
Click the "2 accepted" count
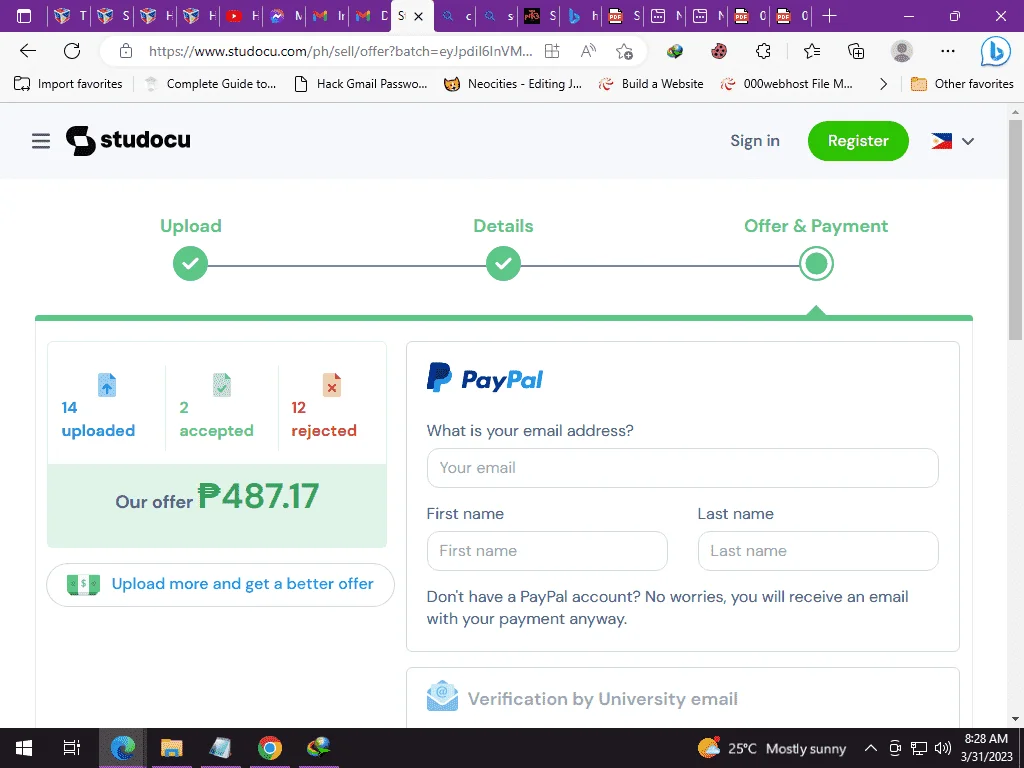pos(216,419)
